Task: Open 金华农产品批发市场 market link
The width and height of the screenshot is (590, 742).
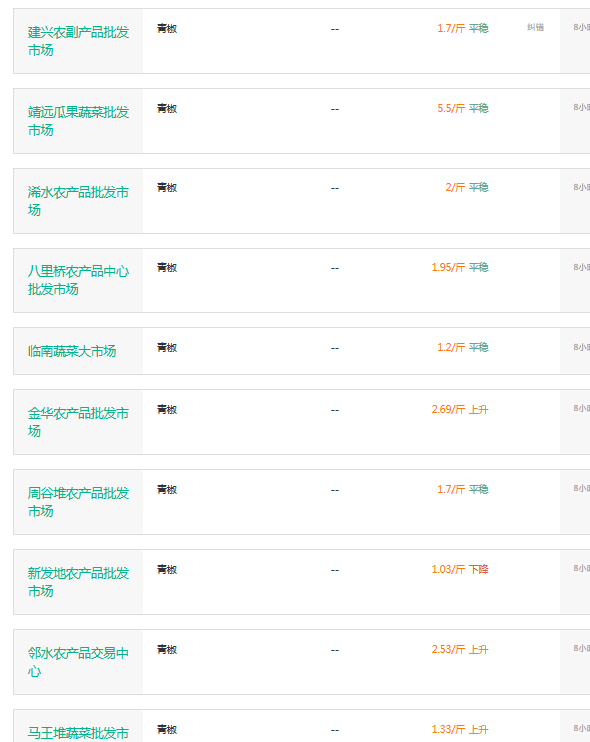Action: click(78, 422)
